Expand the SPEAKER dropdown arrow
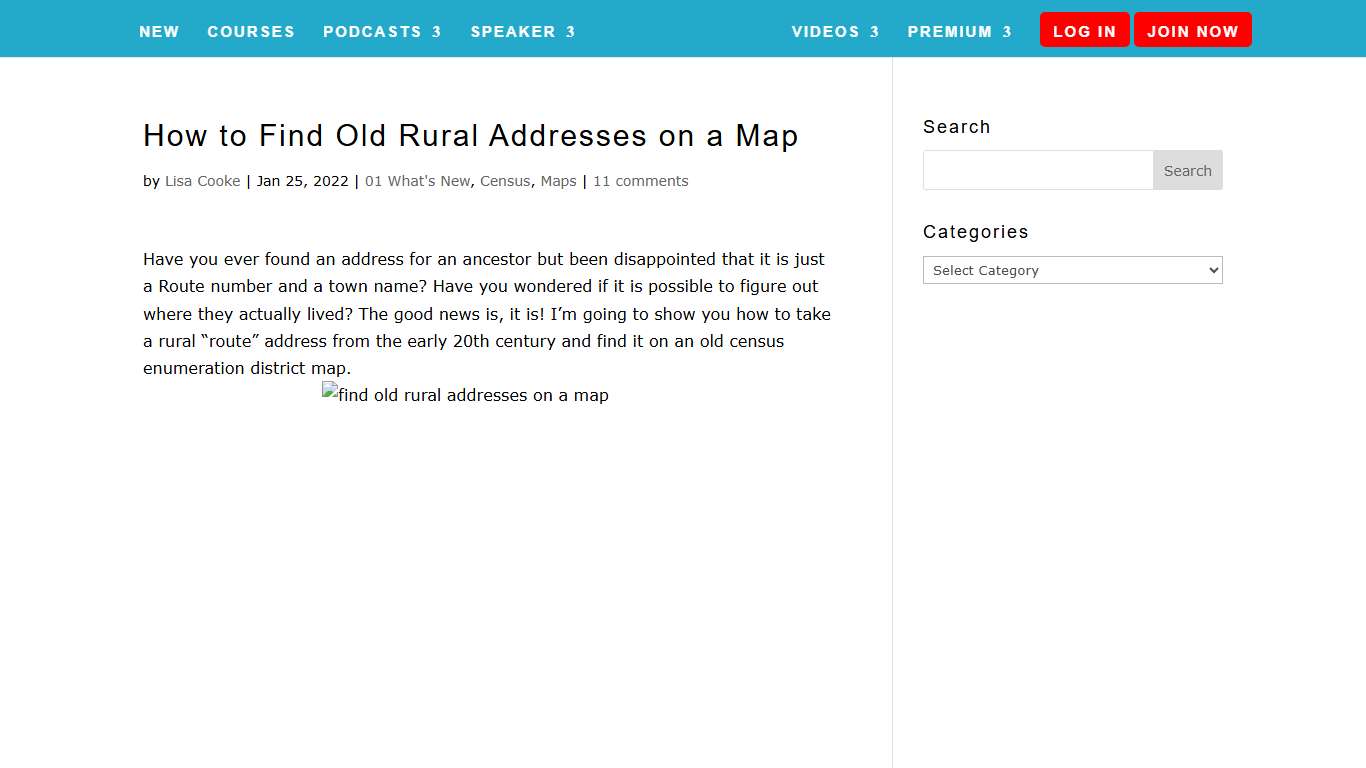Screen dimensions: 1366x768 pyautogui.click(x=571, y=31)
